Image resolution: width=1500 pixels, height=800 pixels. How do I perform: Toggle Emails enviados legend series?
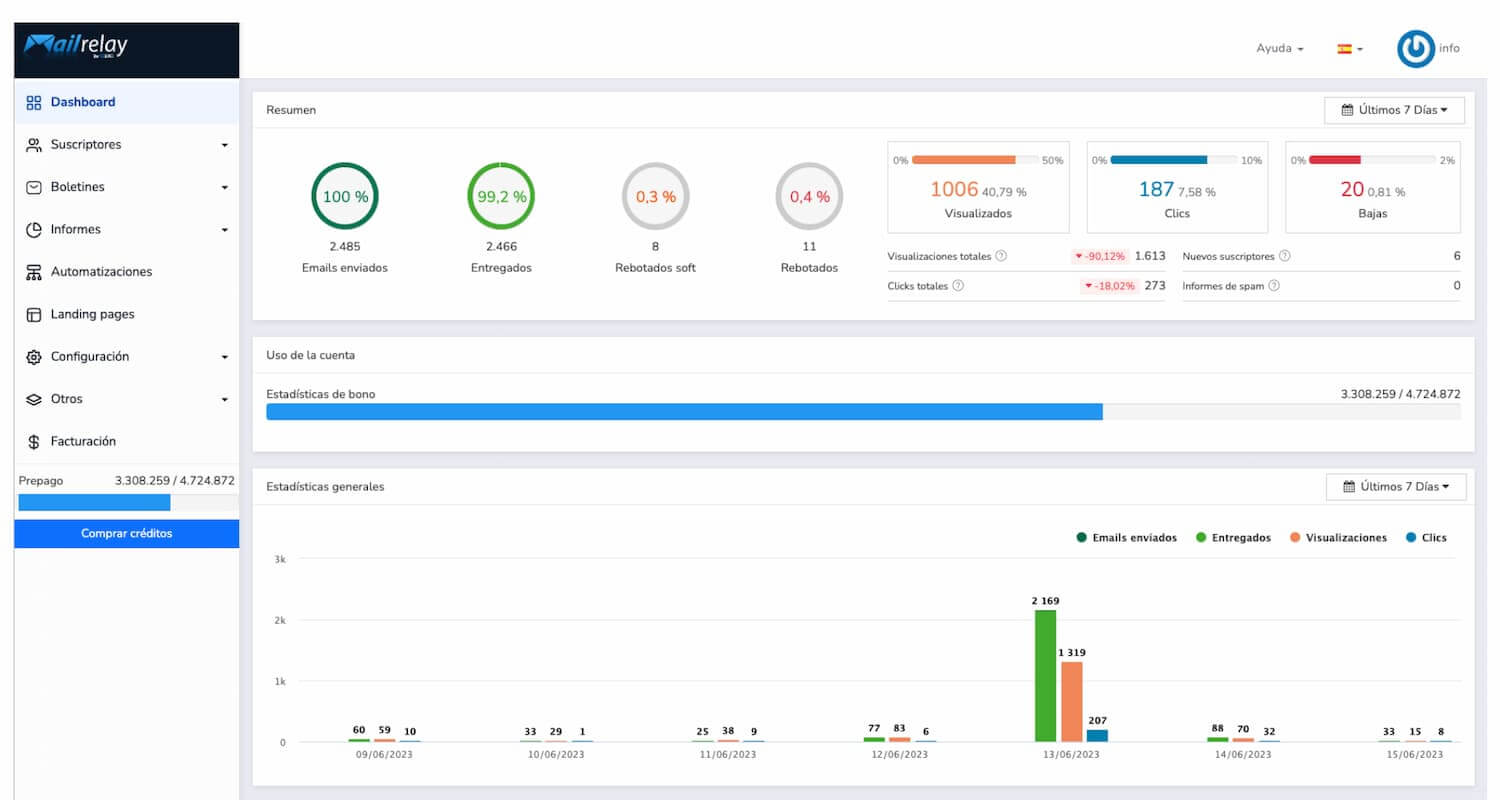pyautogui.click(x=1127, y=538)
